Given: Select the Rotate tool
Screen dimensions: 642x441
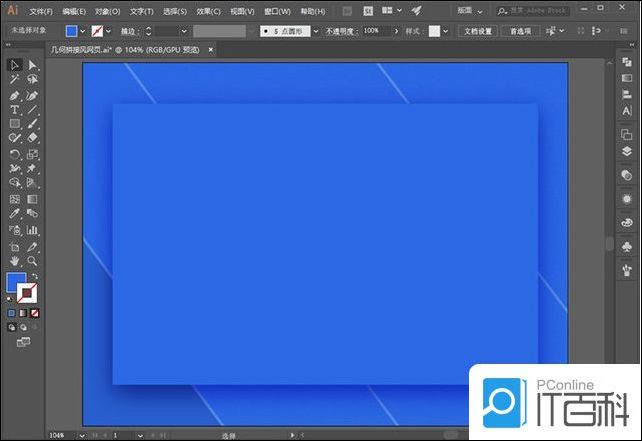Looking at the screenshot, I should click(x=15, y=154).
